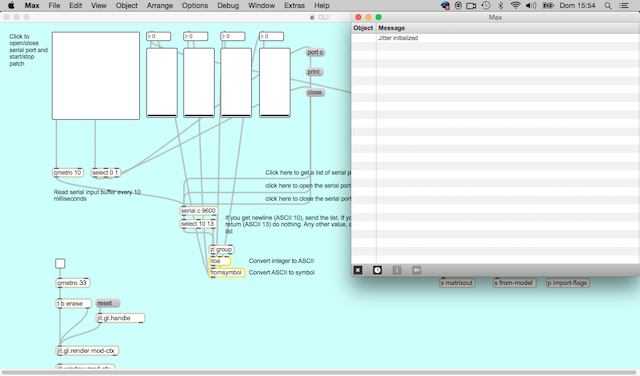Click the 'Convert integer to ASCII' comment
The image size is (640, 376).
click(281, 260)
